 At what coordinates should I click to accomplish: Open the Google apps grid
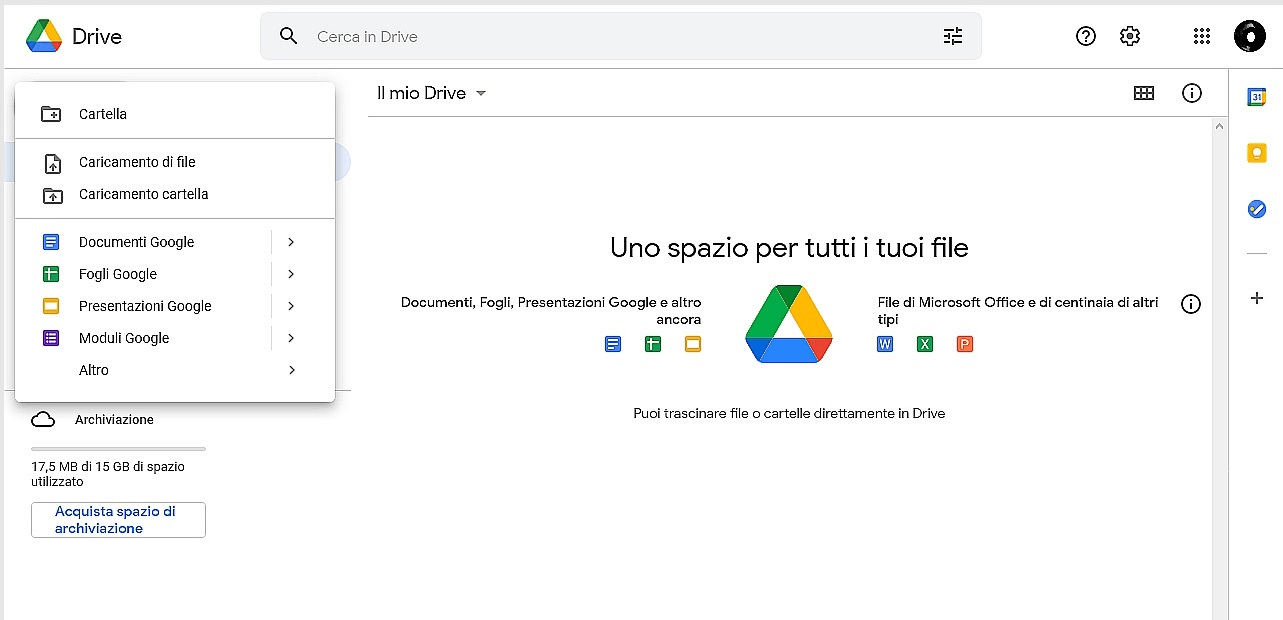1202,36
